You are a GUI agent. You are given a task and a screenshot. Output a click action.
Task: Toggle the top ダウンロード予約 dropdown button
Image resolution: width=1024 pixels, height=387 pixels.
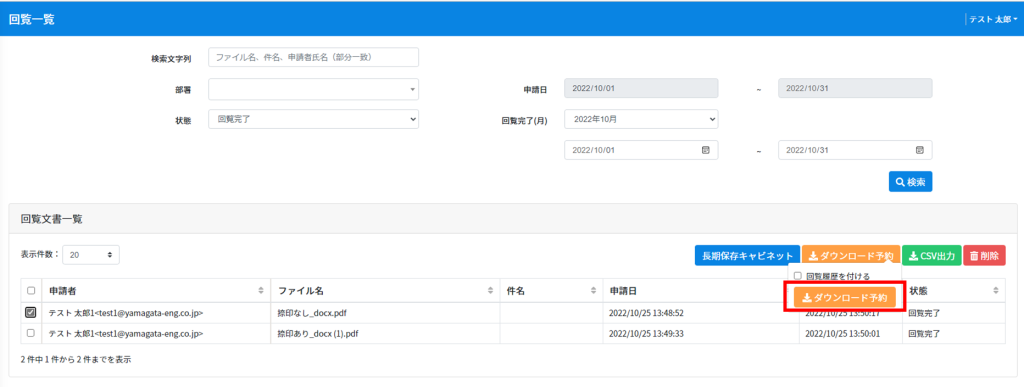(851, 256)
